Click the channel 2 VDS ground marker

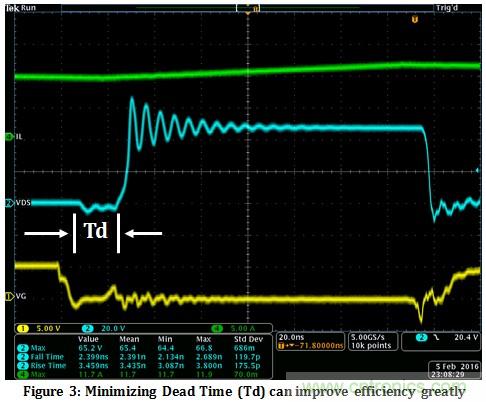click(x=9, y=203)
